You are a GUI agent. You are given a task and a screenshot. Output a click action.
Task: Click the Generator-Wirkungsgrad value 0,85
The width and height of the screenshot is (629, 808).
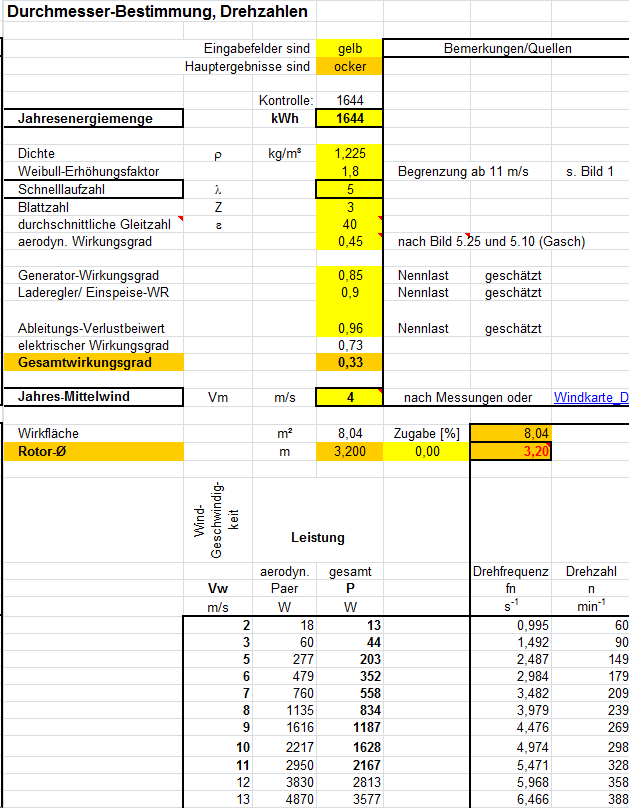point(349,275)
